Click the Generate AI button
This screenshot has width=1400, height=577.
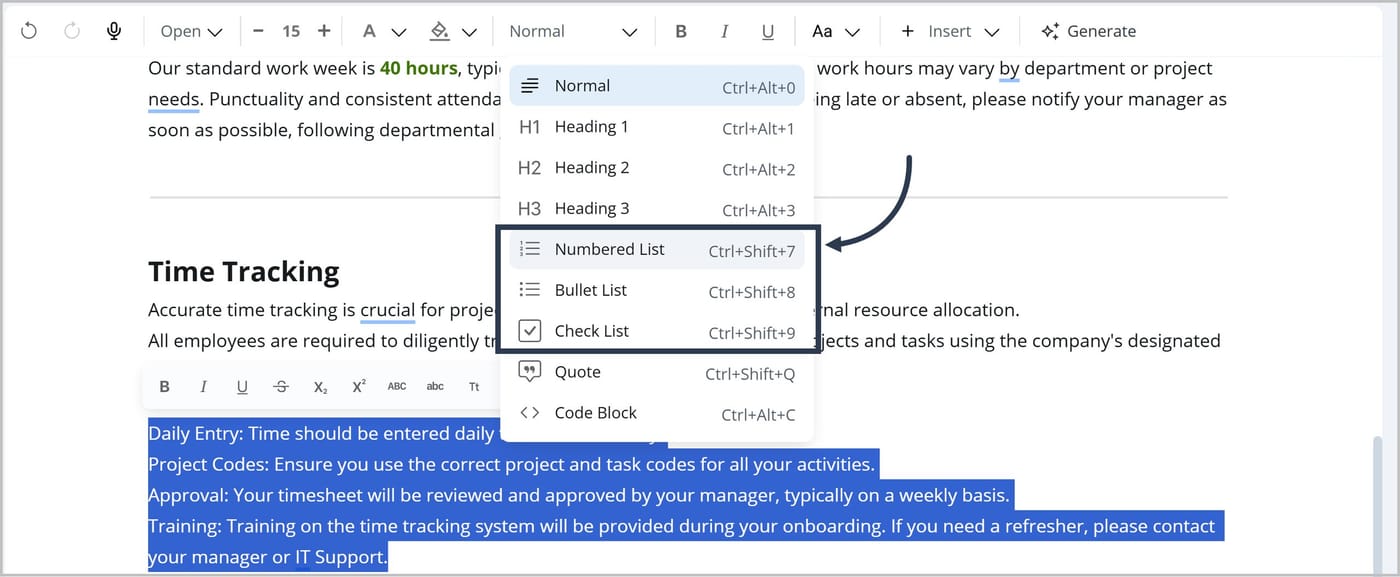(x=1088, y=31)
